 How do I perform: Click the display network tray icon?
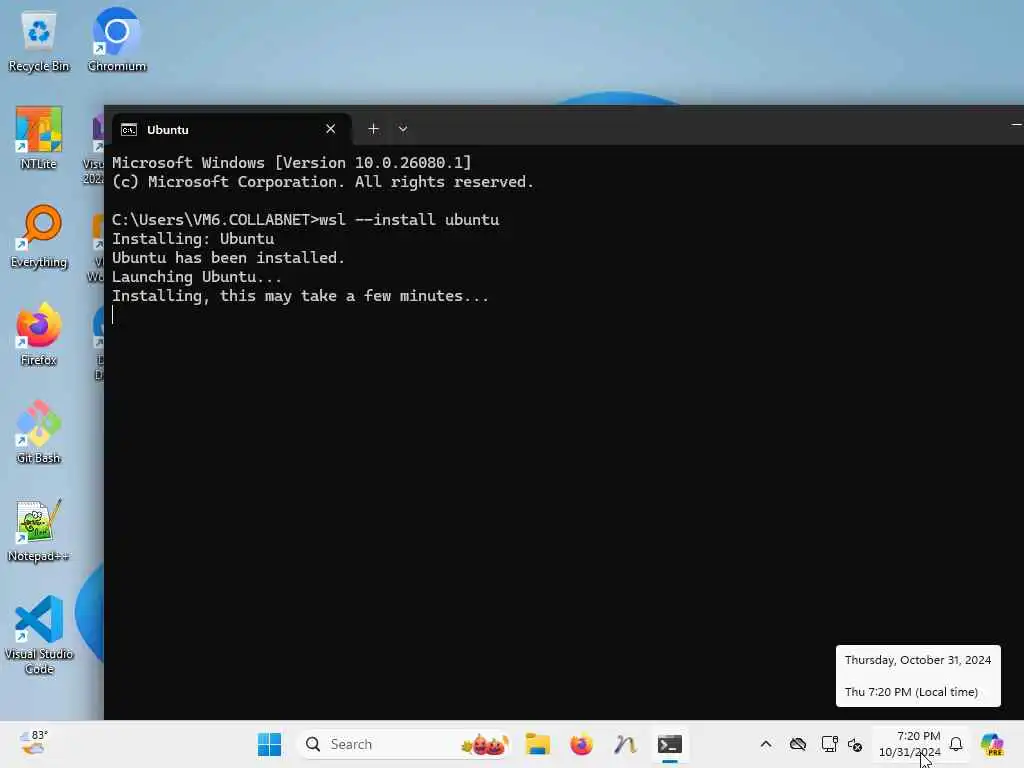pyautogui.click(x=829, y=744)
